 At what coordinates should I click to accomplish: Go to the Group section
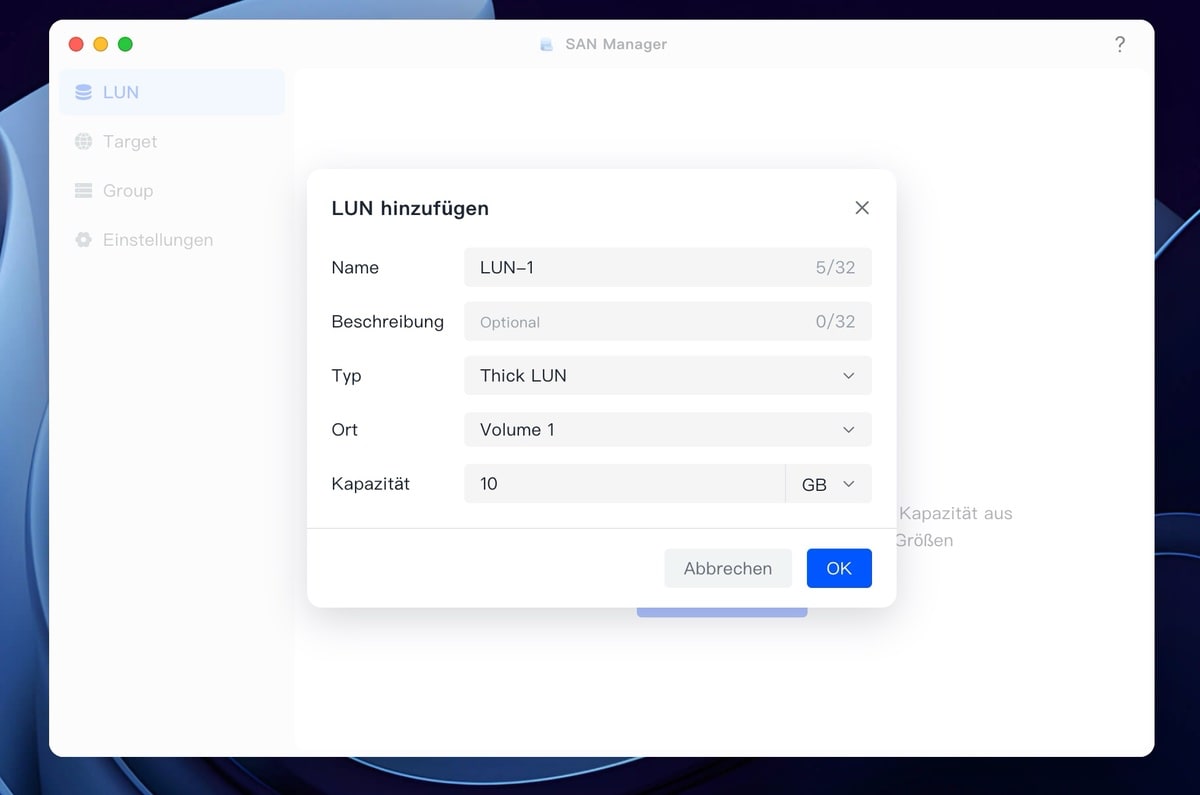click(128, 191)
